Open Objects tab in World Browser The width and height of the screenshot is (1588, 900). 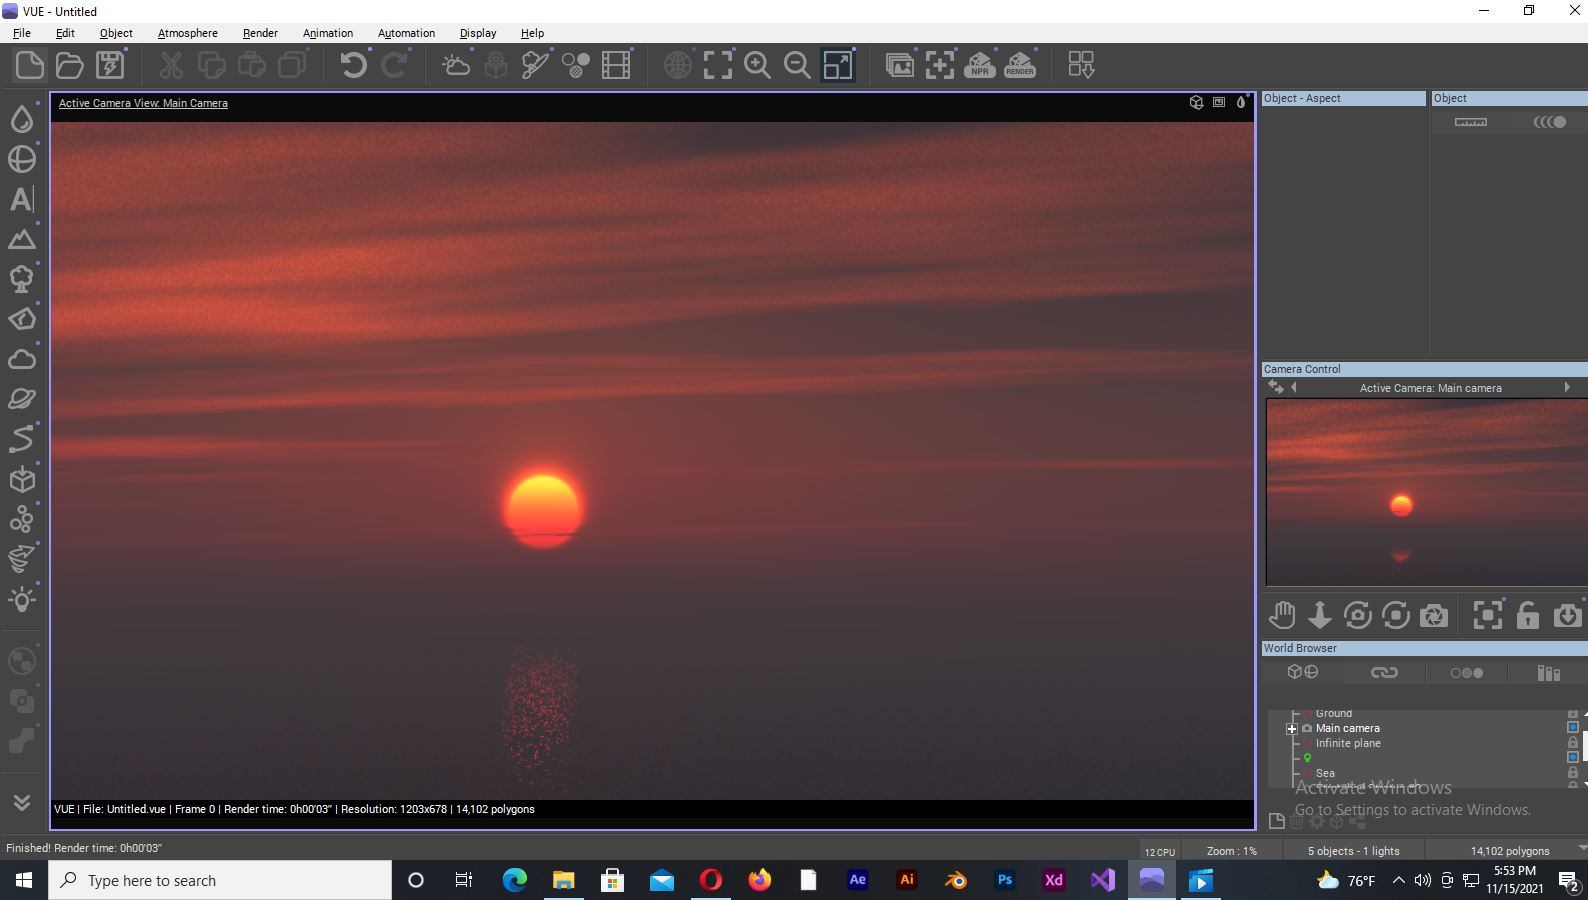click(1302, 673)
